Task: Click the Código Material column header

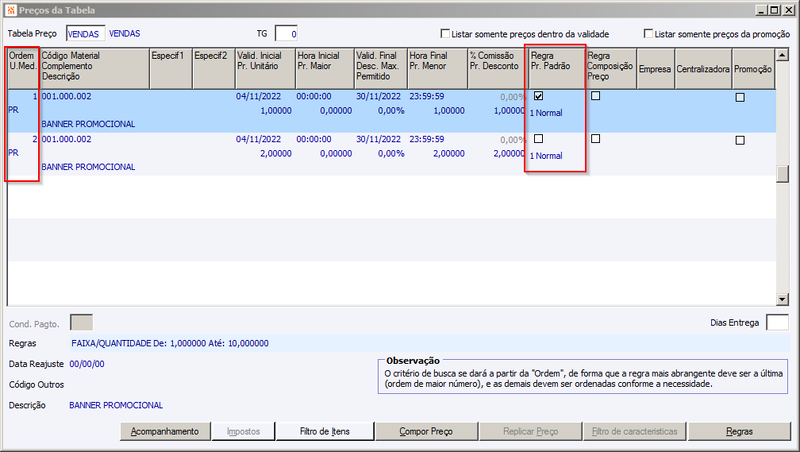Action: click(x=94, y=69)
